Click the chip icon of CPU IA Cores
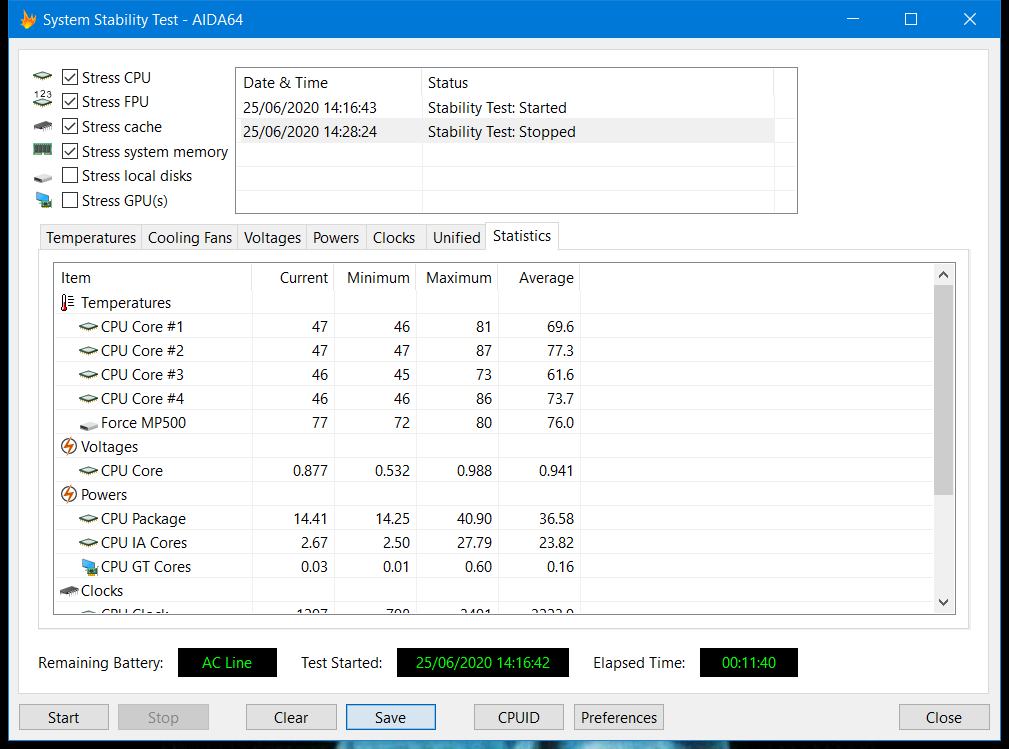 click(88, 543)
